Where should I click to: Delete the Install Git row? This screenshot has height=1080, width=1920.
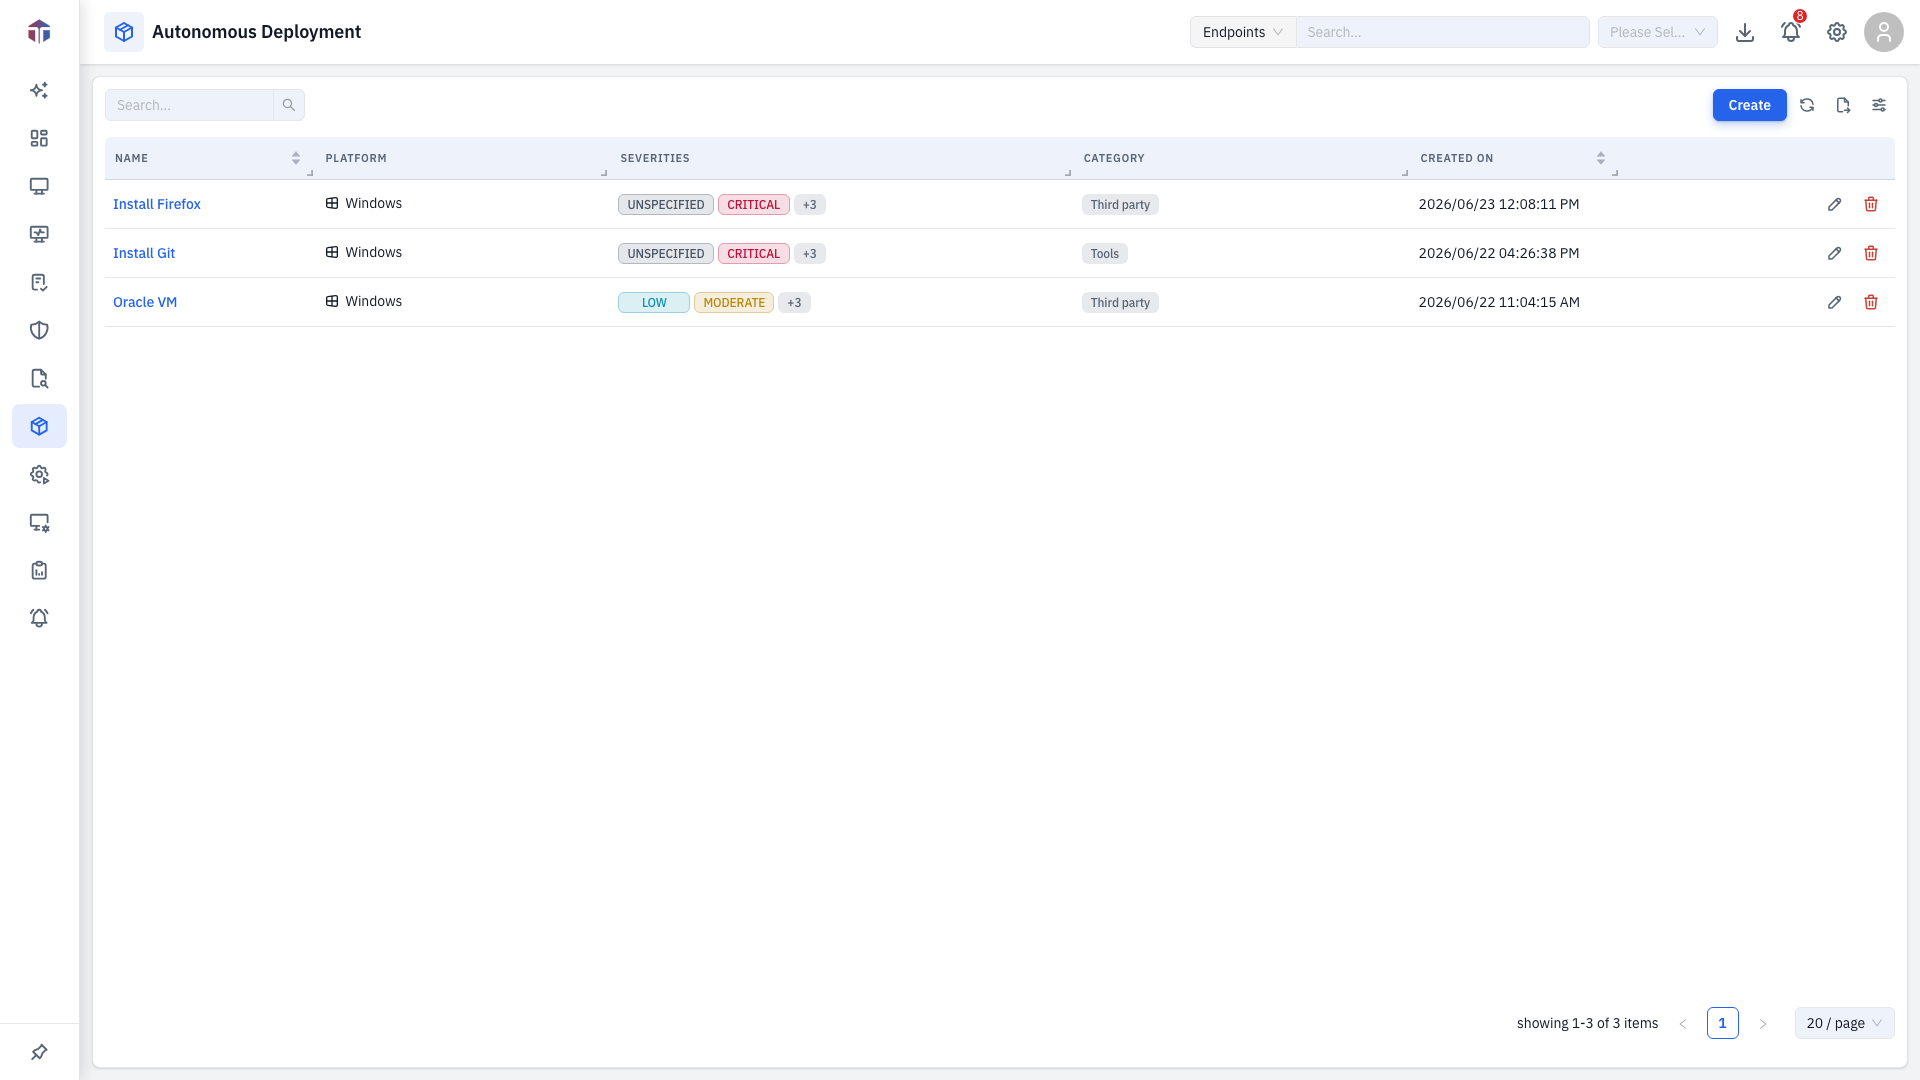[x=1871, y=253]
